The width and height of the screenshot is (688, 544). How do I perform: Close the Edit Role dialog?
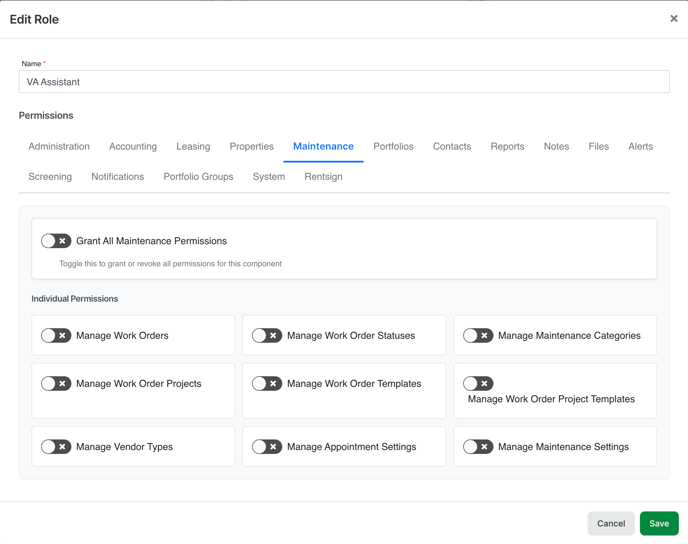[673, 18]
